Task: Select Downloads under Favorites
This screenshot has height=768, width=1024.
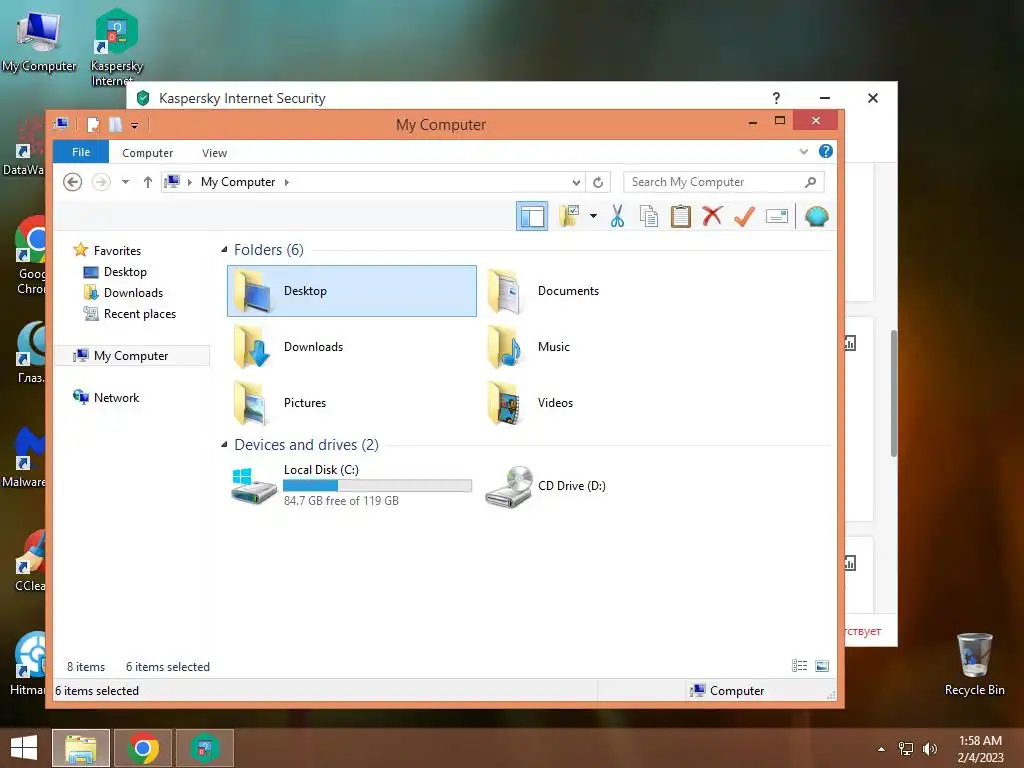Action: click(123, 293)
